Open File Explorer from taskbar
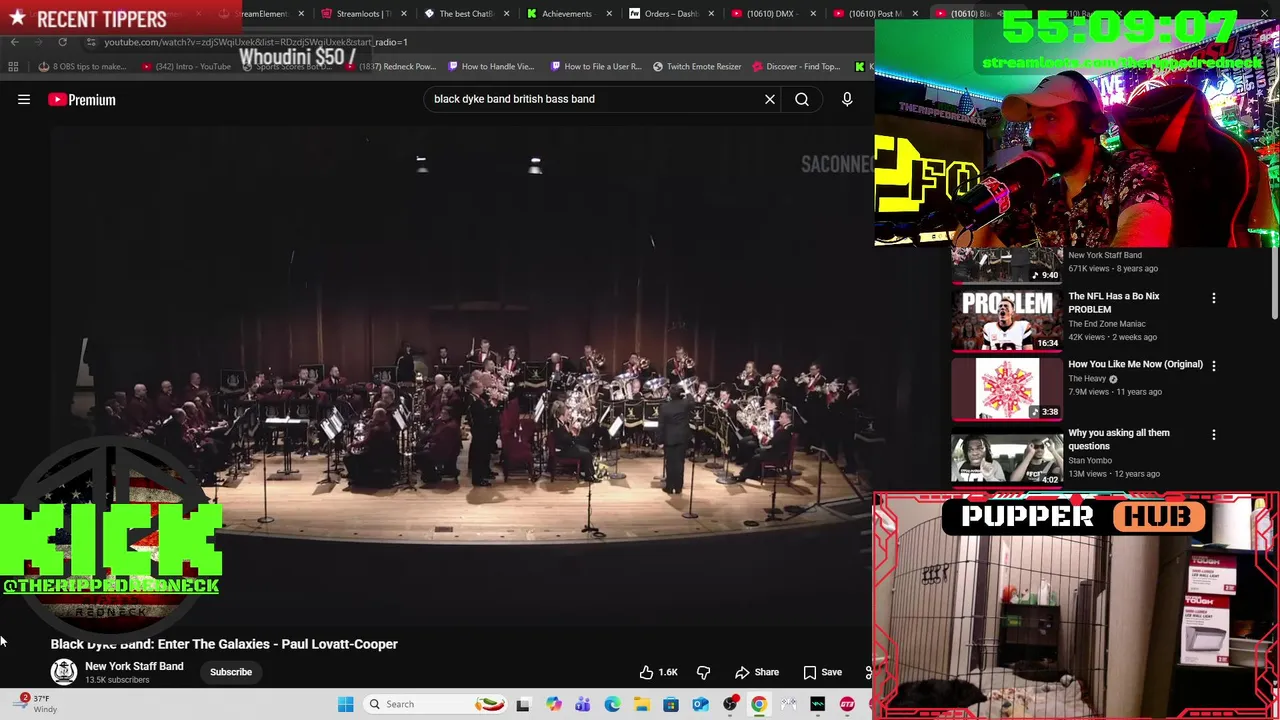The height and width of the screenshot is (720, 1280). pos(641,704)
